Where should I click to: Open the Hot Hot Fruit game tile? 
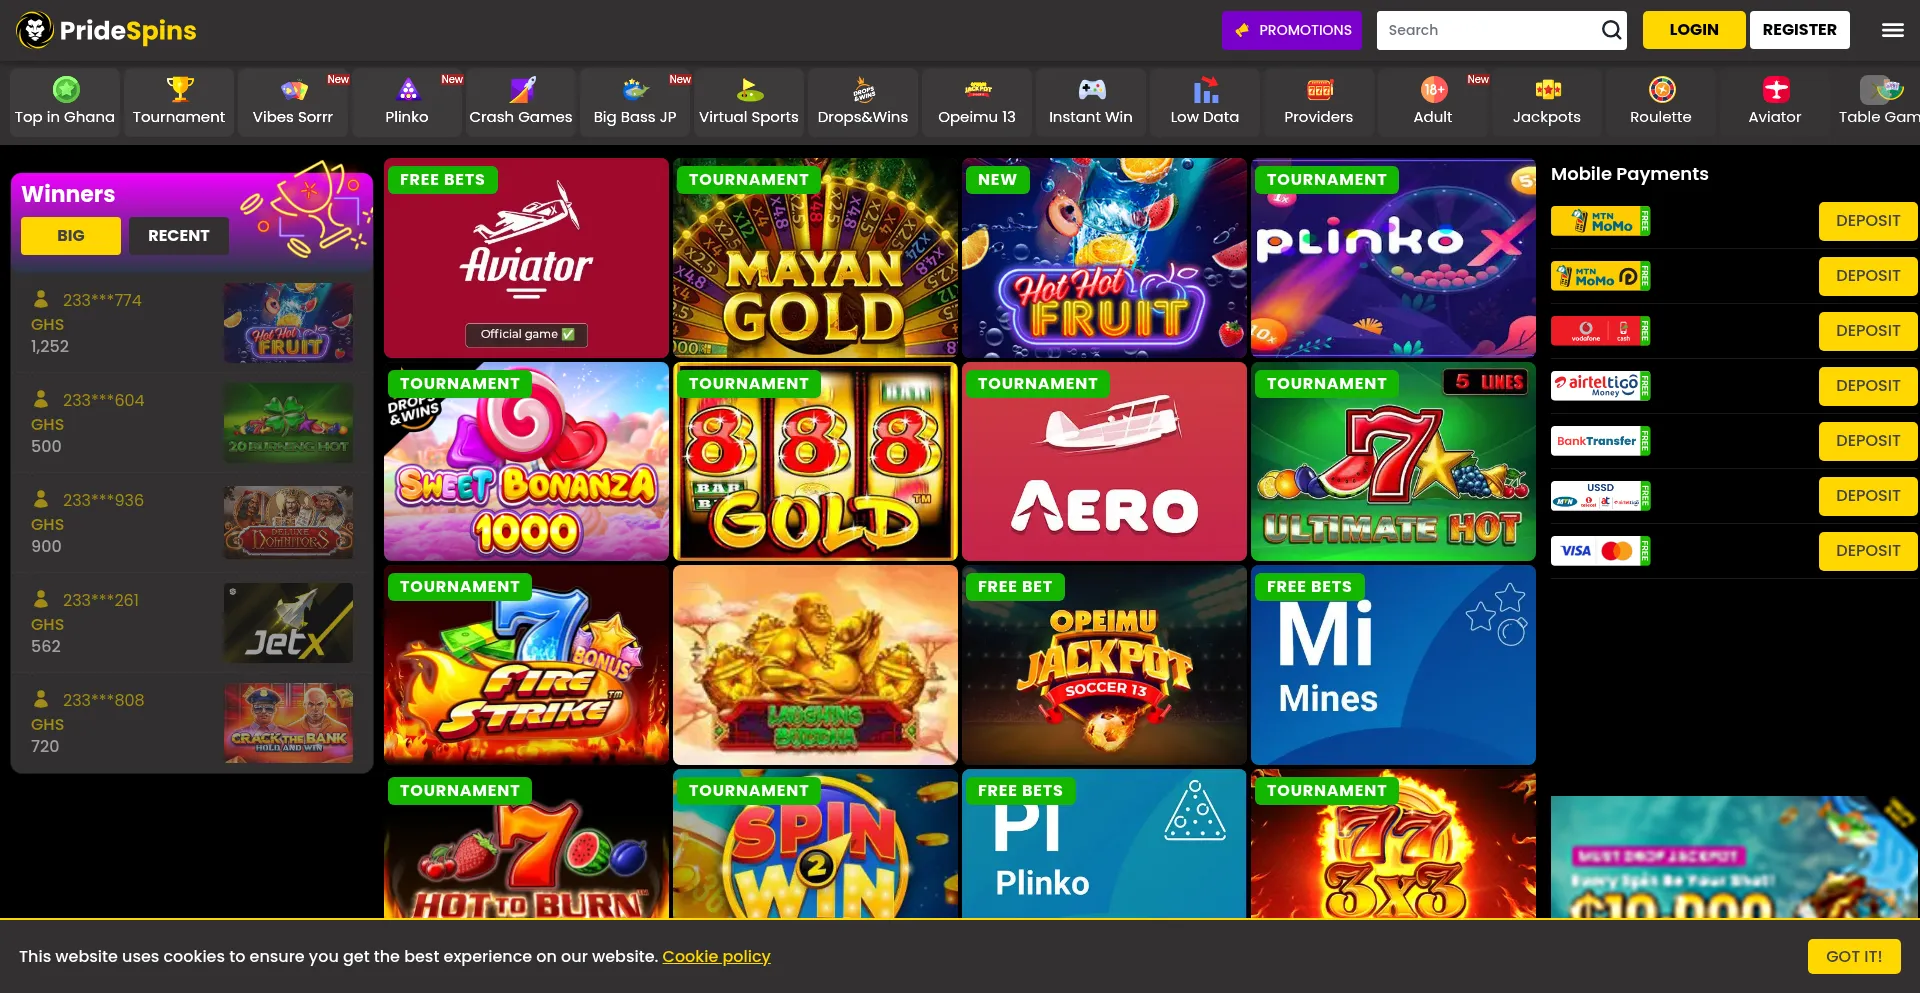(x=1104, y=258)
